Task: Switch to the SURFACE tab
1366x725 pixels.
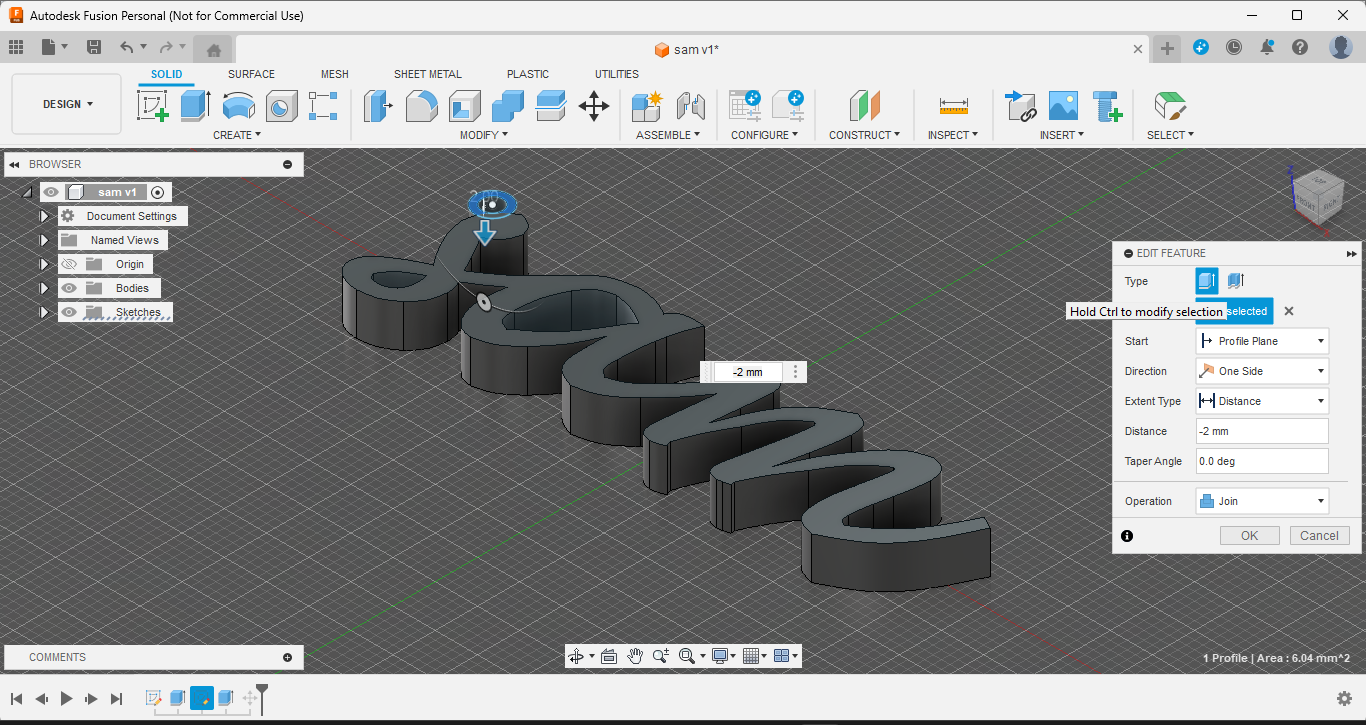Action: (x=251, y=74)
